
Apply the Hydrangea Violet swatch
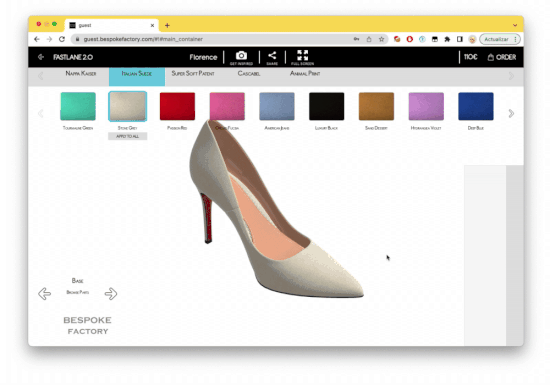click(x=426, y=106)
